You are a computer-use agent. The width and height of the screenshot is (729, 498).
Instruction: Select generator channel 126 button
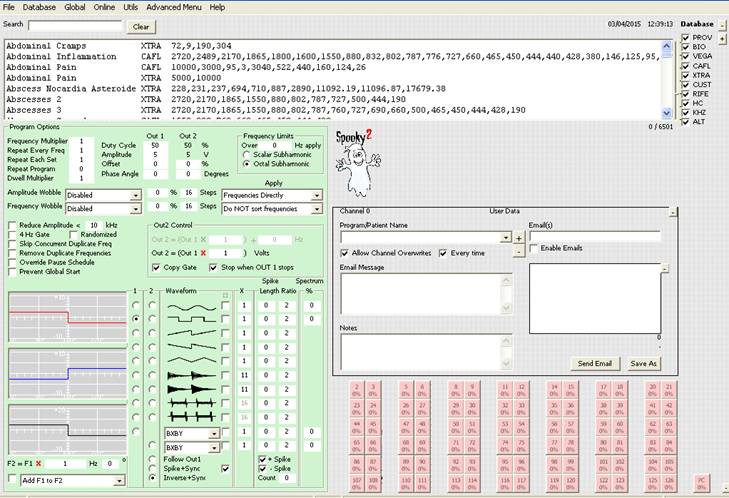tap(669, 484)
